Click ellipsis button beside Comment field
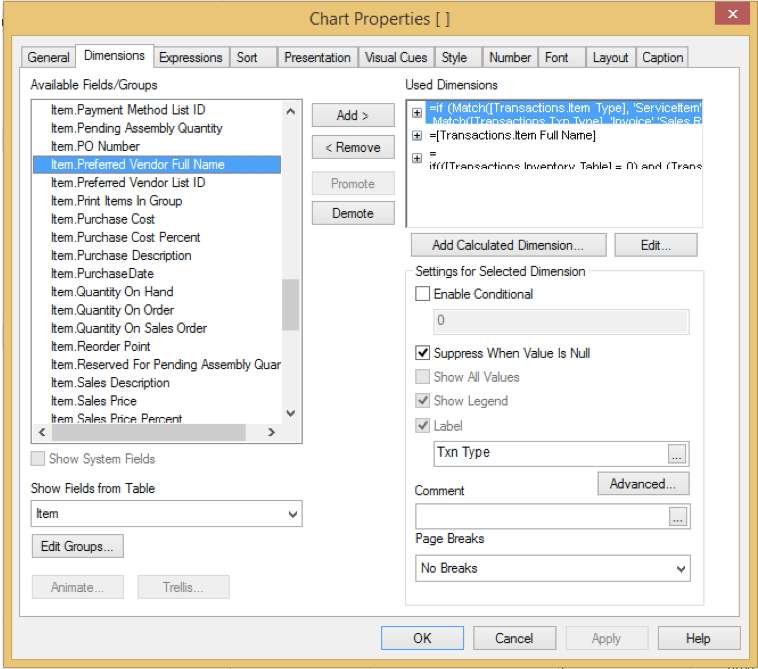The image size is (758, 669). [x=678, y=517]
